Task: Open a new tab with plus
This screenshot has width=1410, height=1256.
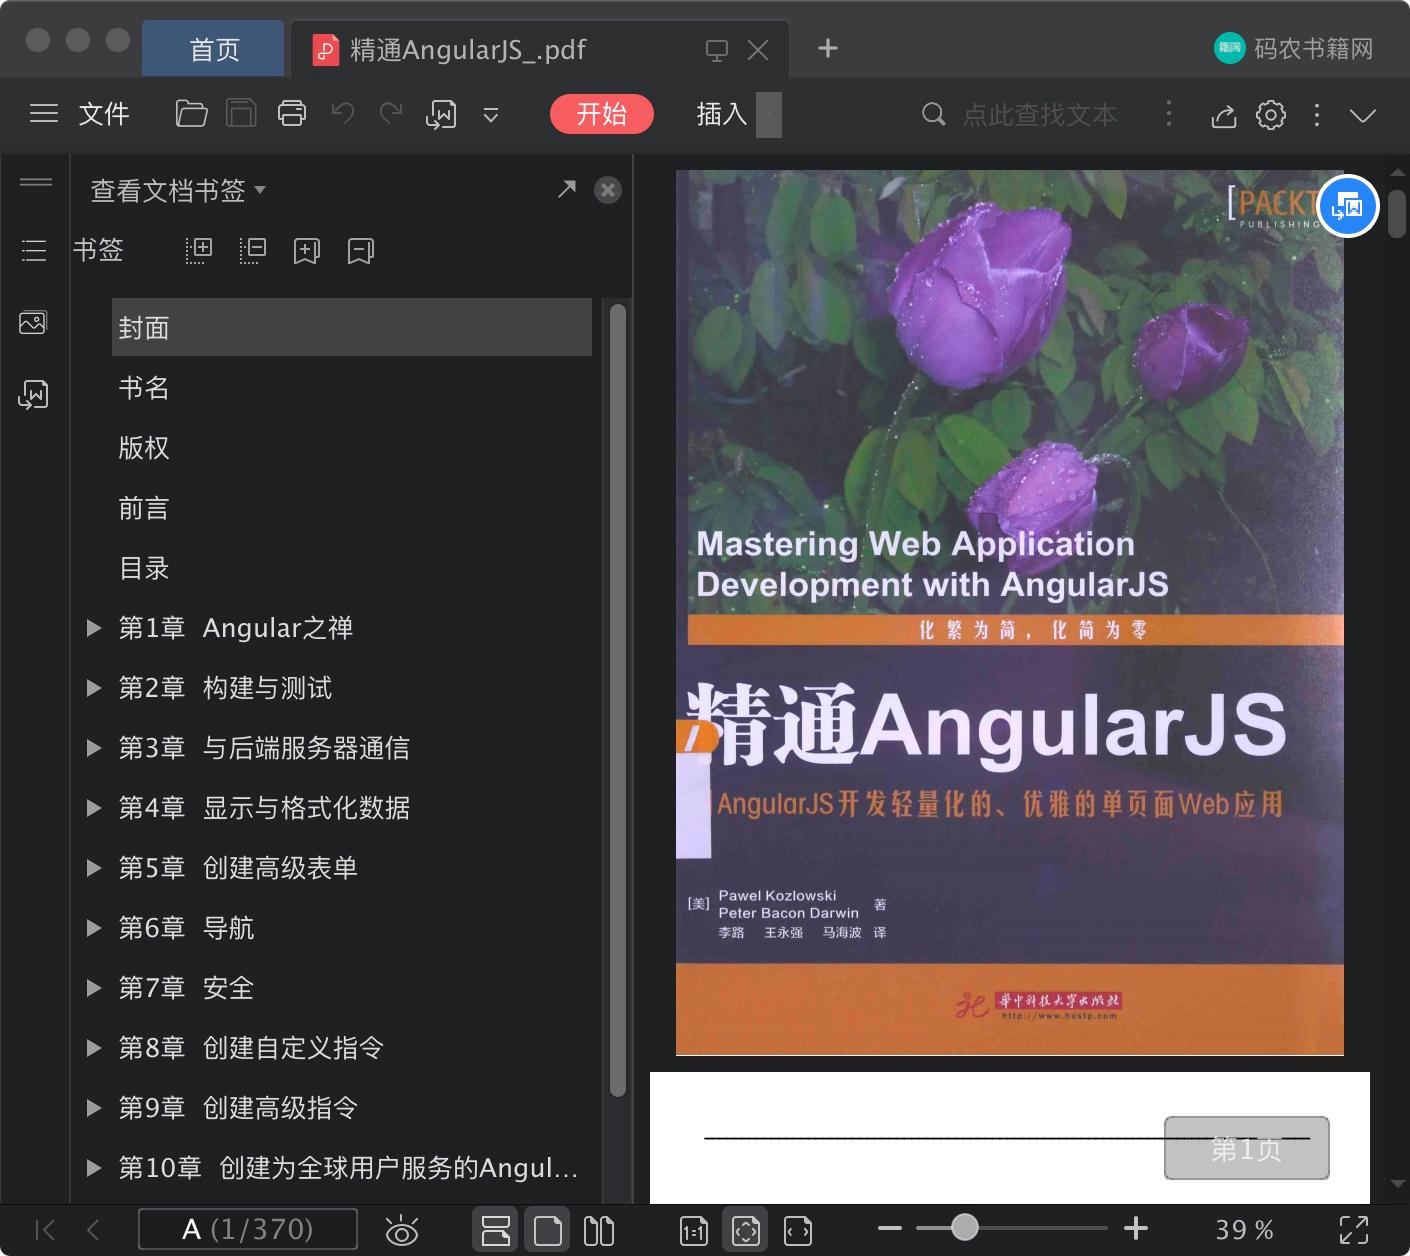Action: tap(828, 48)
